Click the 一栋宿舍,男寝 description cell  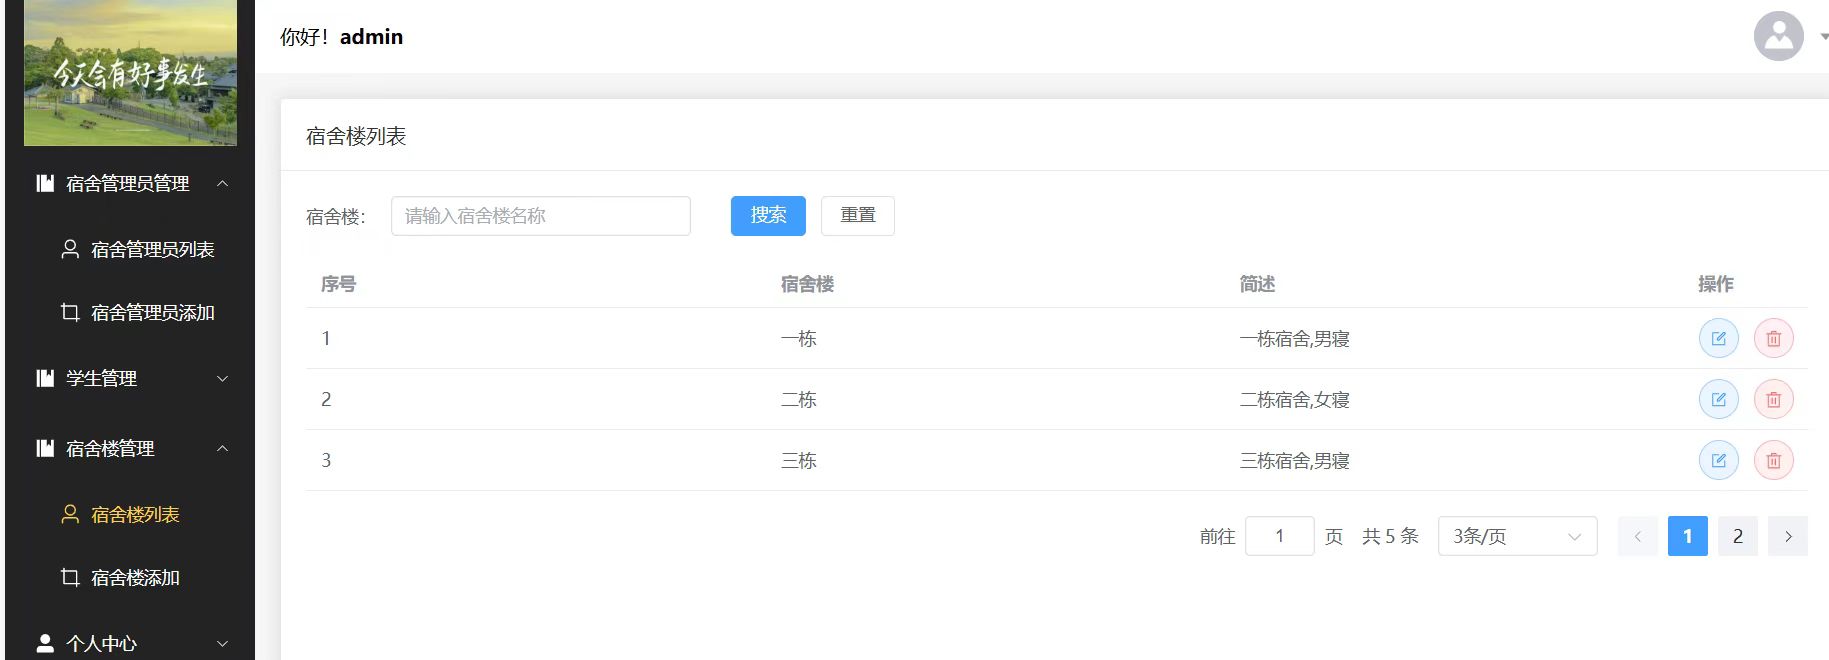tap(1295, 339)
